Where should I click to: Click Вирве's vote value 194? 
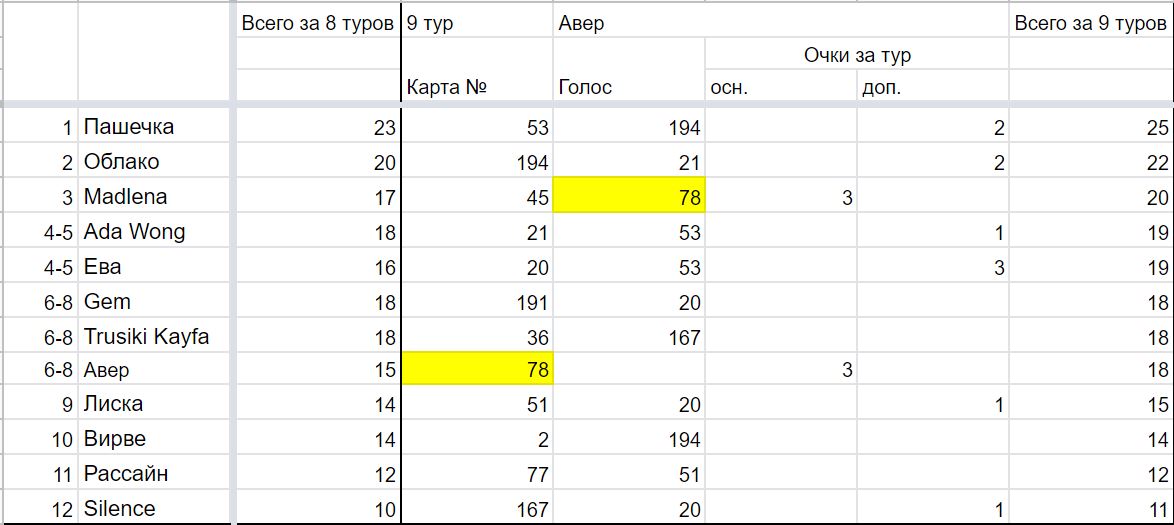[x=629, y=439]
